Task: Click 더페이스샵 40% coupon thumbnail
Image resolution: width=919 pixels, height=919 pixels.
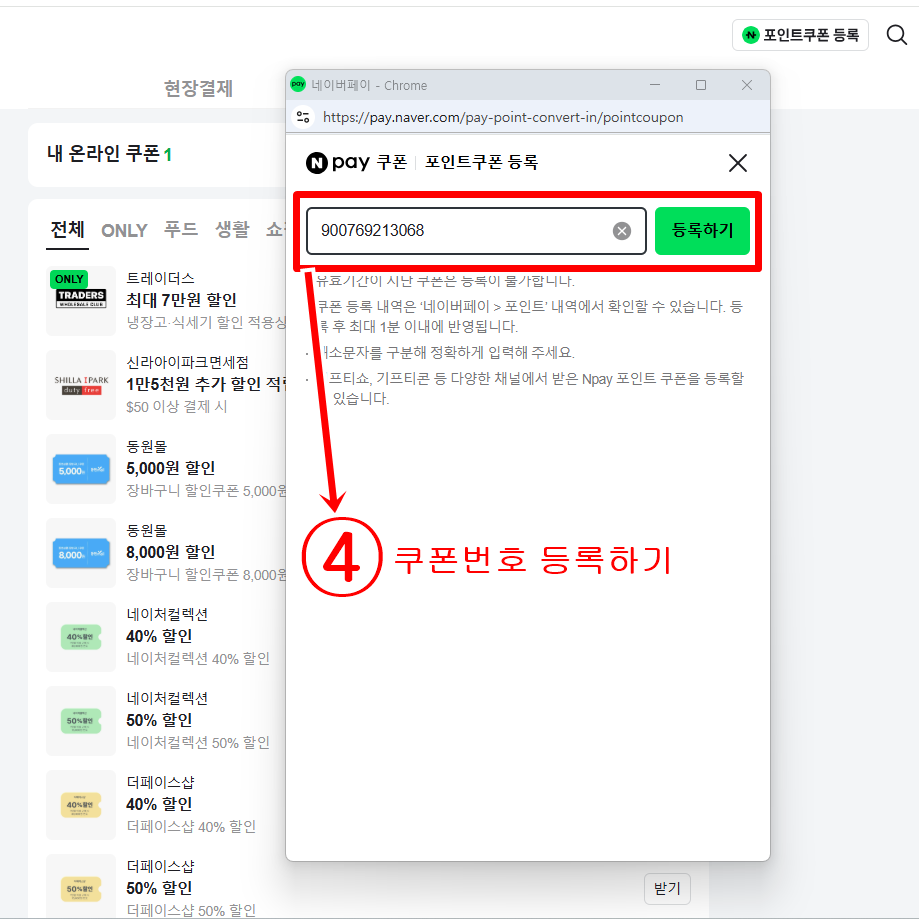Action: pos(81,805)
